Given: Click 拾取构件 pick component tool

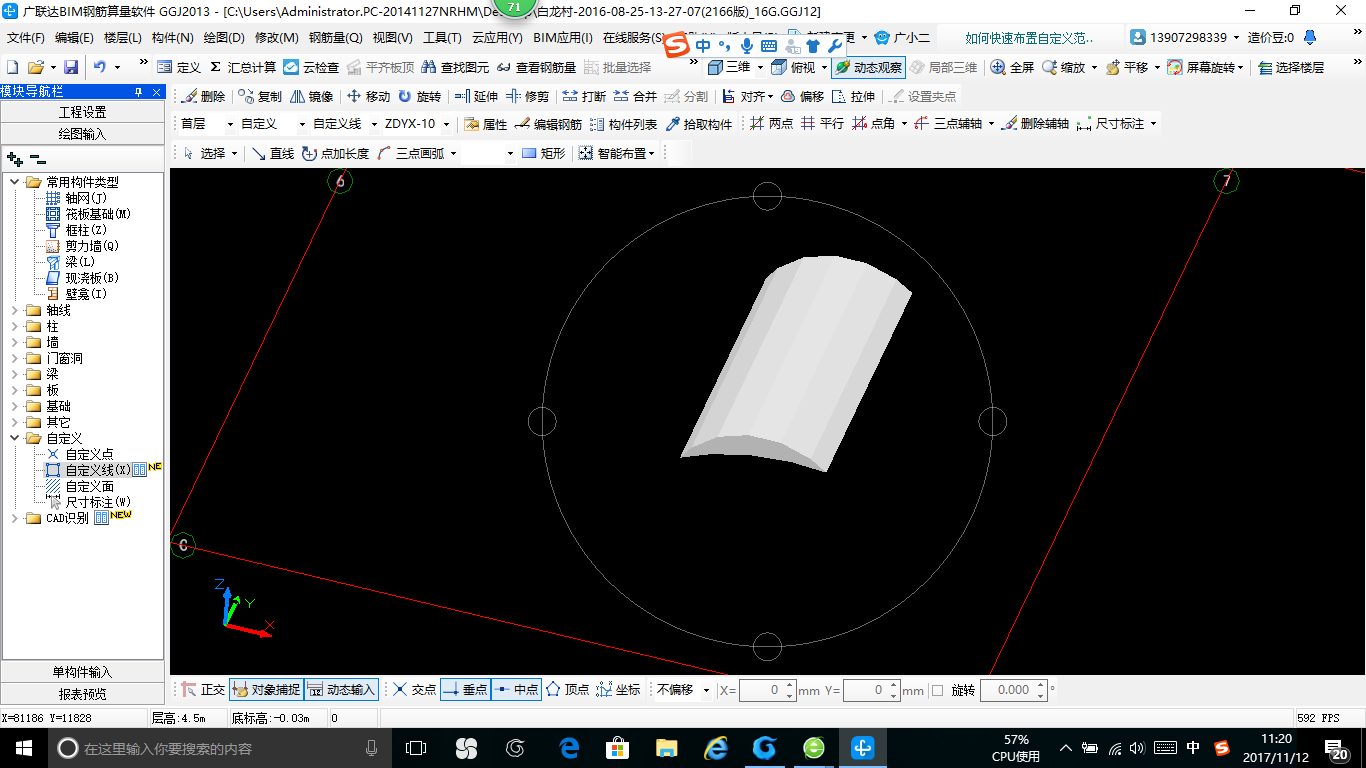Looking at the screenshot, I should [698, 124].
